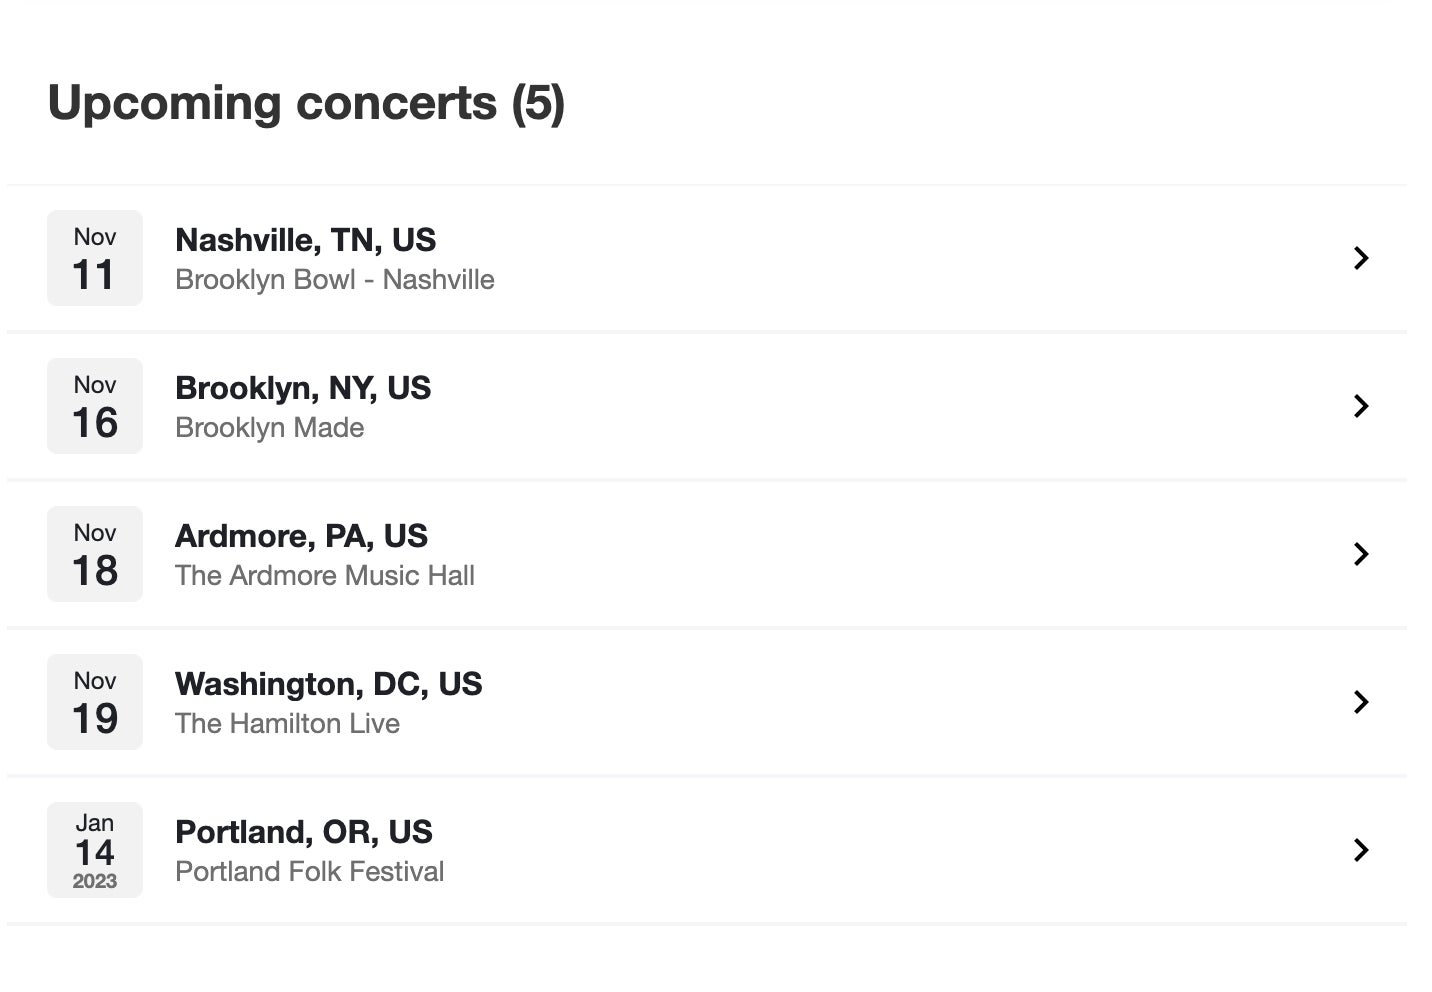Screen dimensions: 1432x992
Task: Click the Upcoming concerts (5) heading
Action: click(x=306, y=103)
